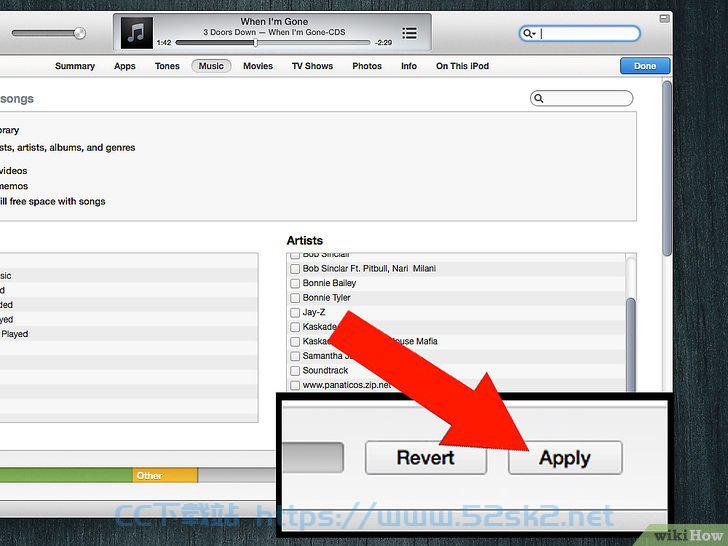The height and width of the screenshot is (546, 728).
Task: Toggle the miniplayer window icon
Action: coord(664,19)
